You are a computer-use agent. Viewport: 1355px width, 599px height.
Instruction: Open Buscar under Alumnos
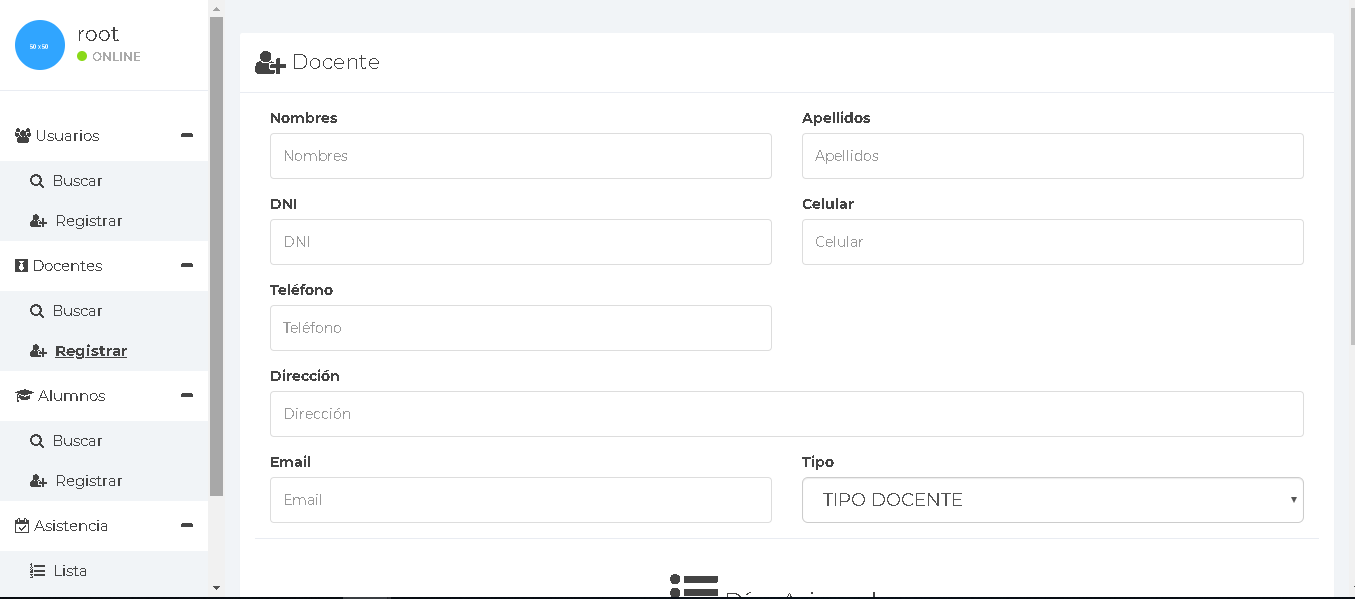(x=77, y=441)
